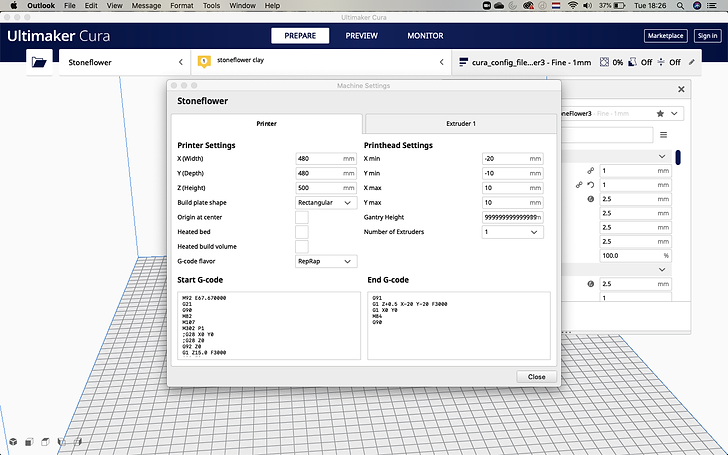Click the star icon in profile selector

(x=660, y=113)
